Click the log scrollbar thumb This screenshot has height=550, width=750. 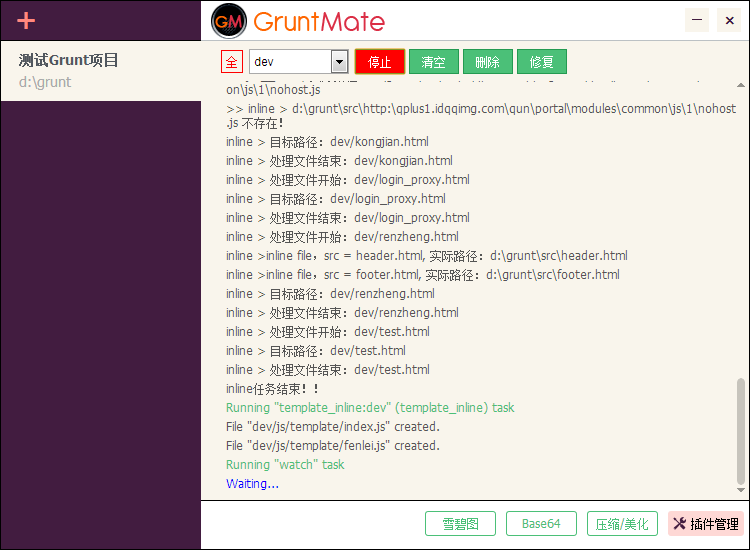741,431
